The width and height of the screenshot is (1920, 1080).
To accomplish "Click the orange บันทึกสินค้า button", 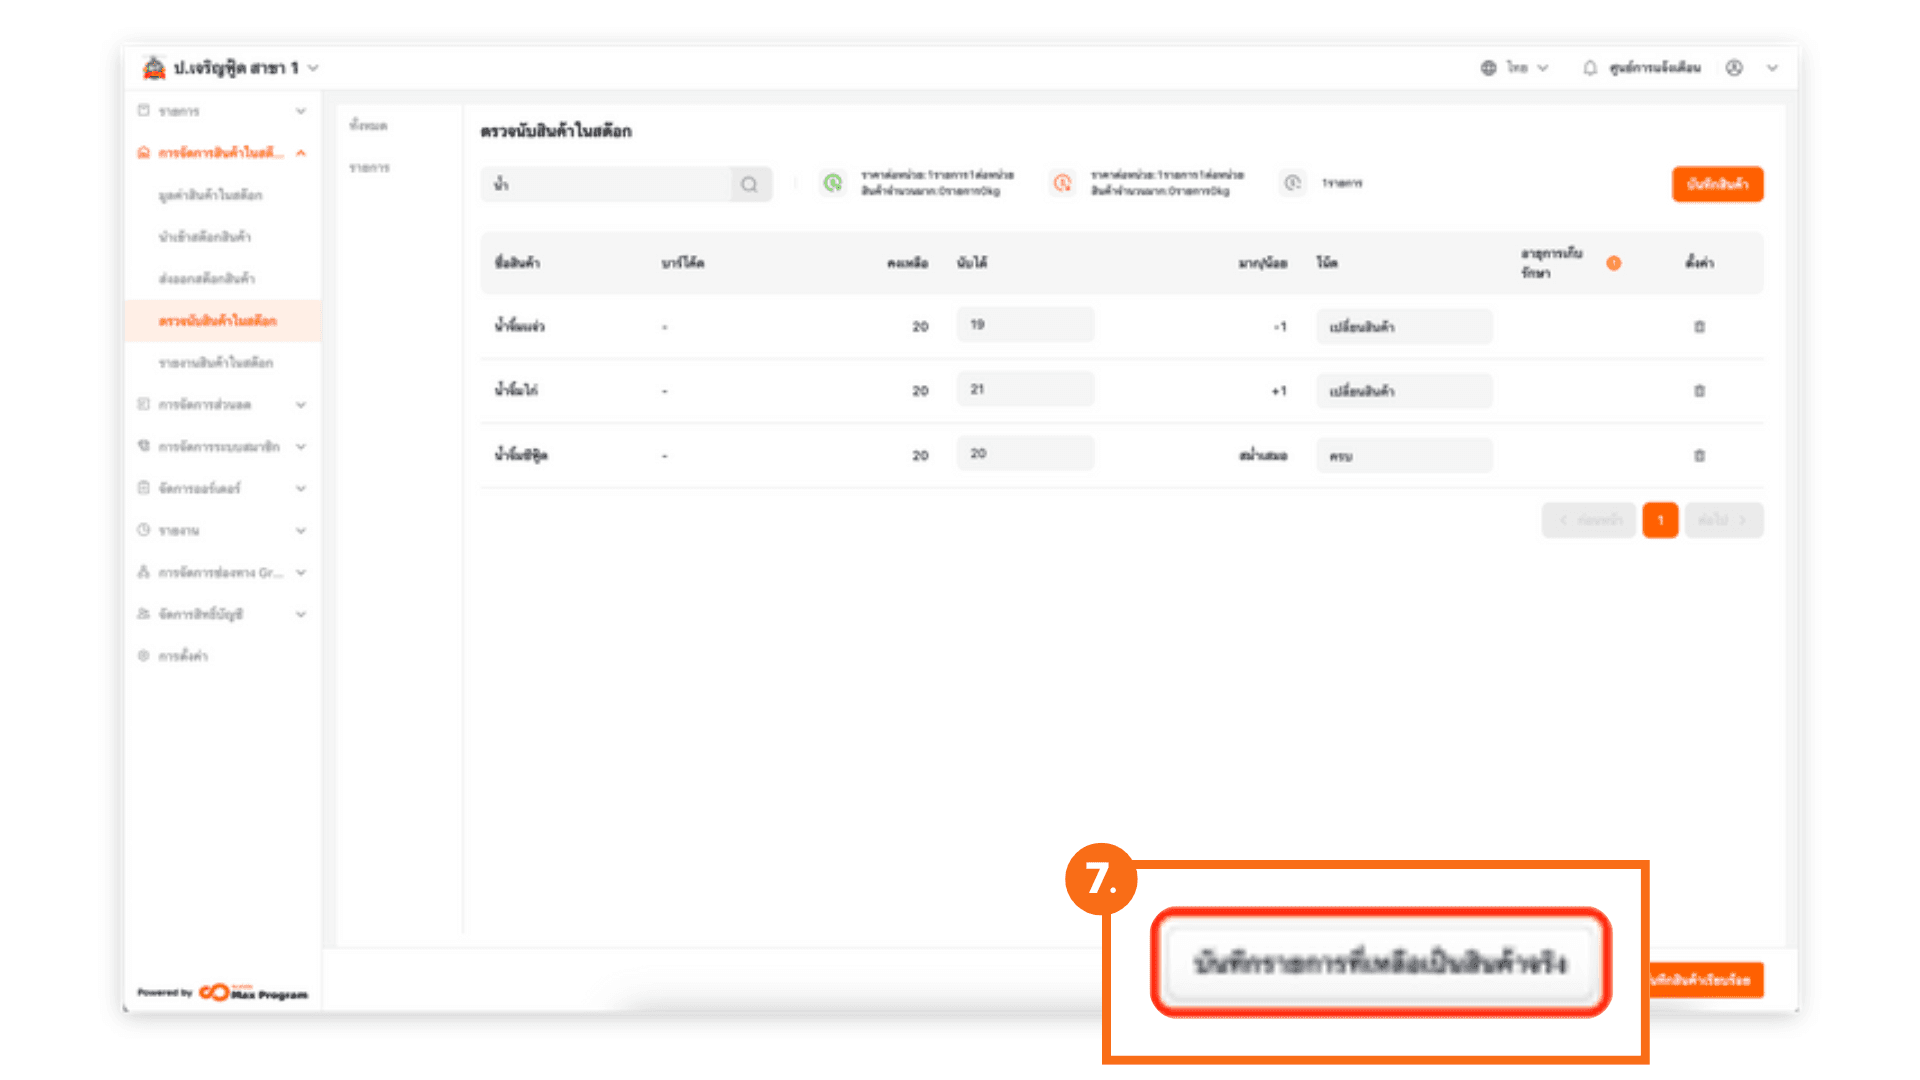I will (1717, 184).
